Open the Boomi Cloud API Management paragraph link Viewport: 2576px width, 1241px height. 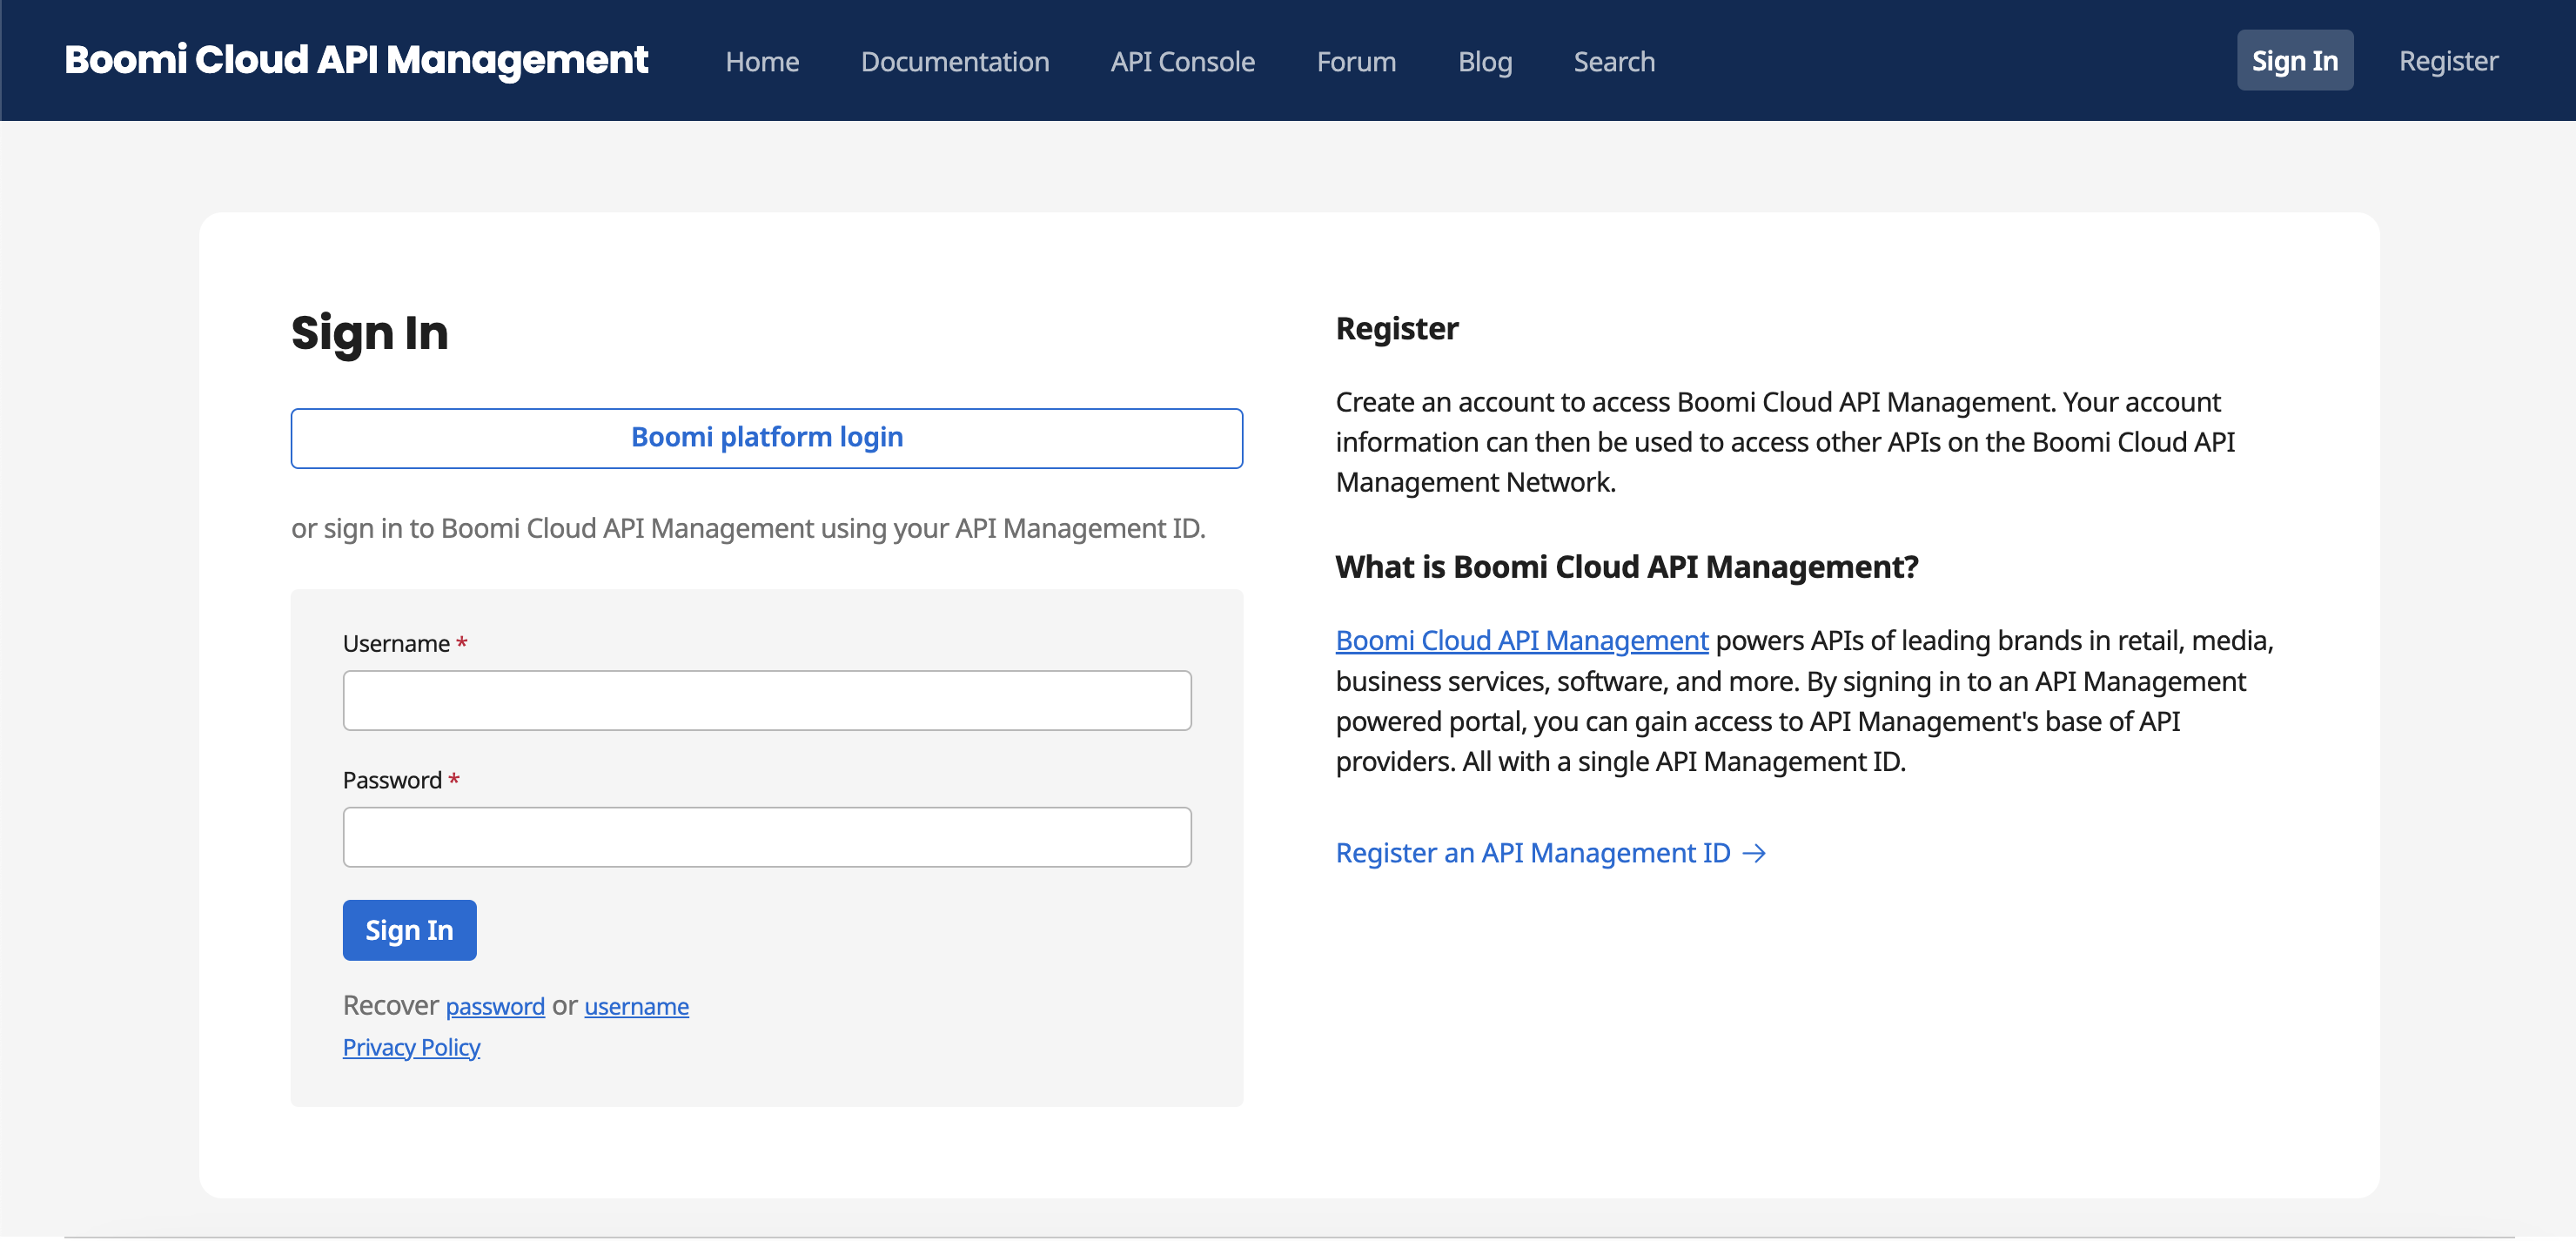(x=1521, y=640)
